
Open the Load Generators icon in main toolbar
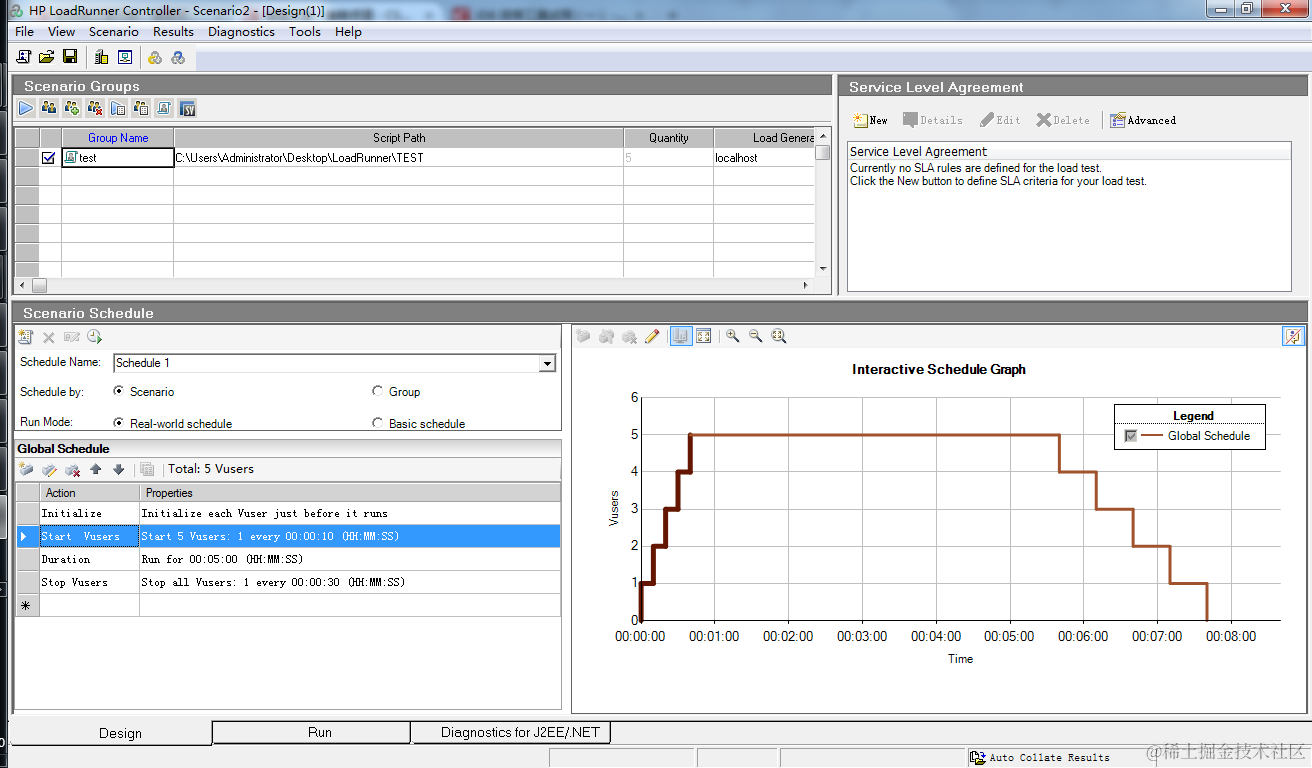101,57
